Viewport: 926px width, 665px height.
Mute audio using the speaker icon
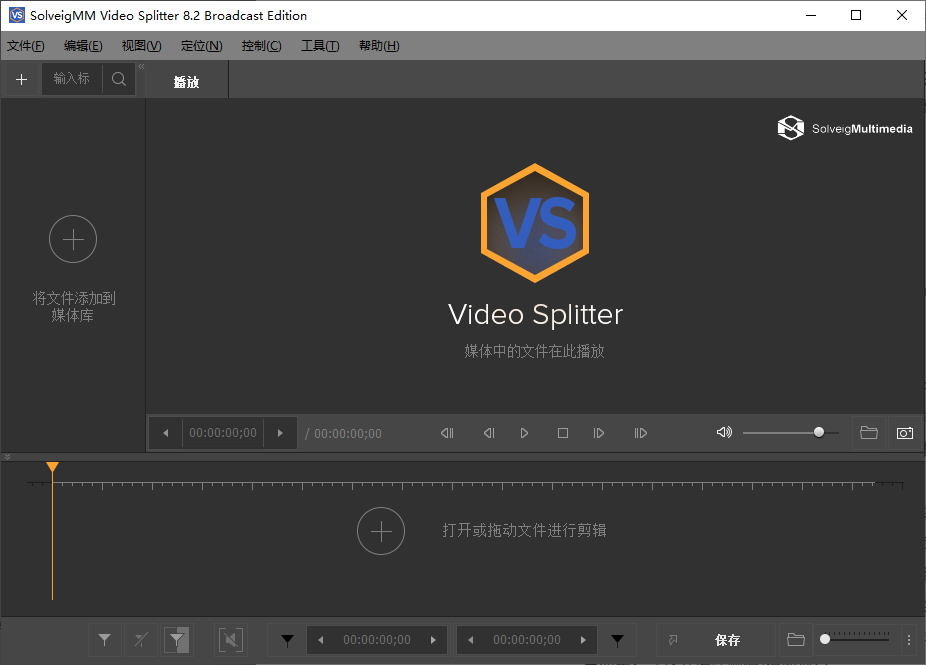tap(724, 433)
